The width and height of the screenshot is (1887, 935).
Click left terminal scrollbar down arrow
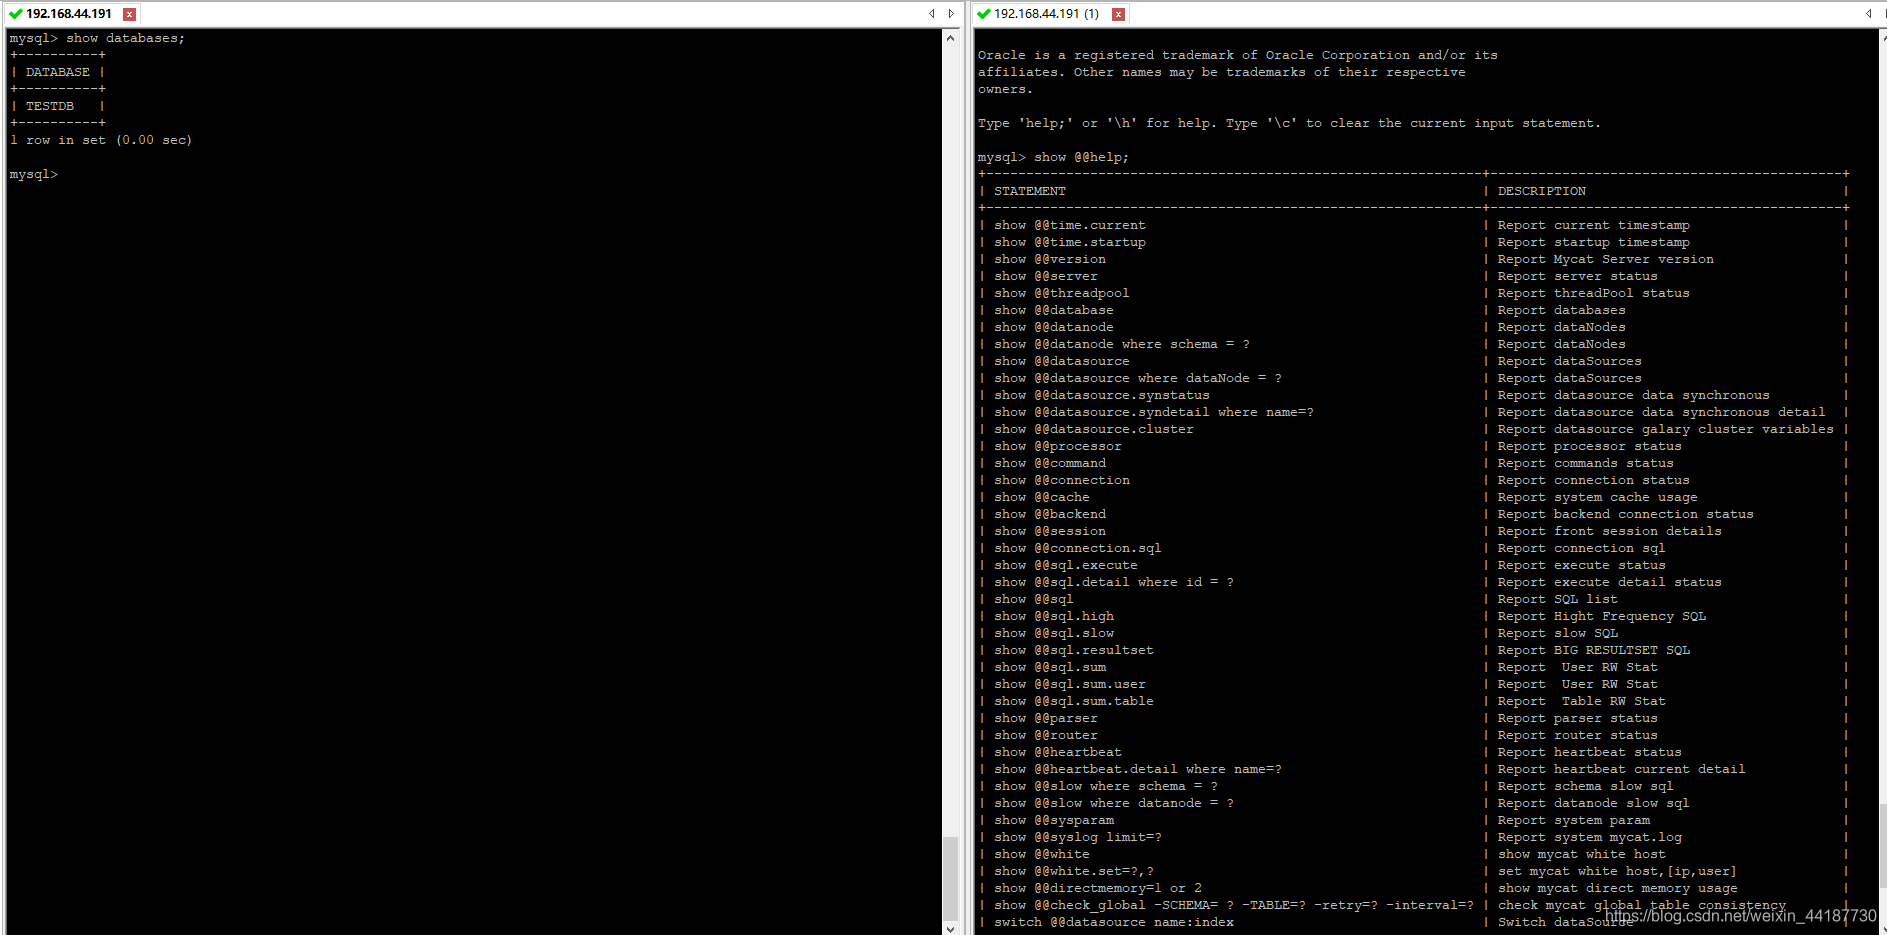(x=950, y=928)
